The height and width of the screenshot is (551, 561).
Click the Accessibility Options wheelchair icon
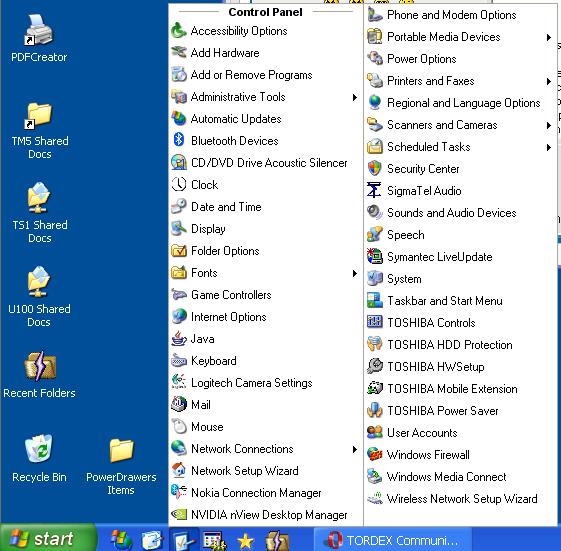pyautogui.click(x=179, y=31)
